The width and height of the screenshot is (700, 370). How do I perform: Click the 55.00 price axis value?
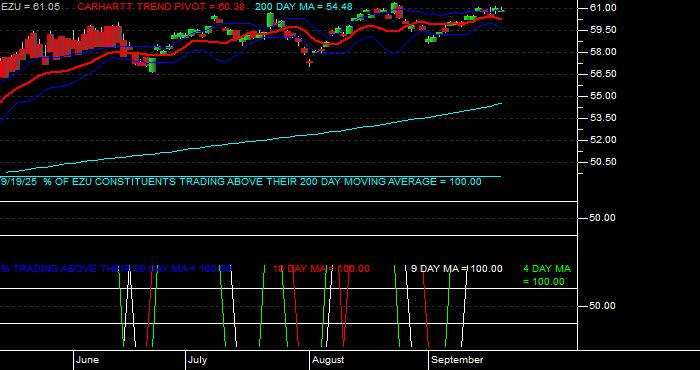[603, 96]
